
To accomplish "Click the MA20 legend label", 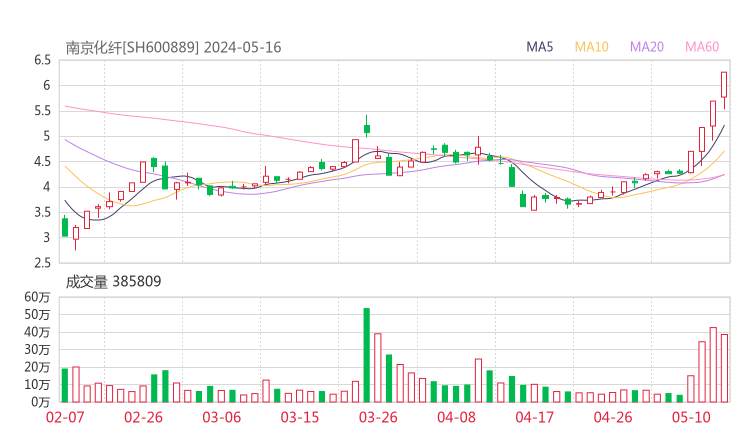I will pos(647,47).
